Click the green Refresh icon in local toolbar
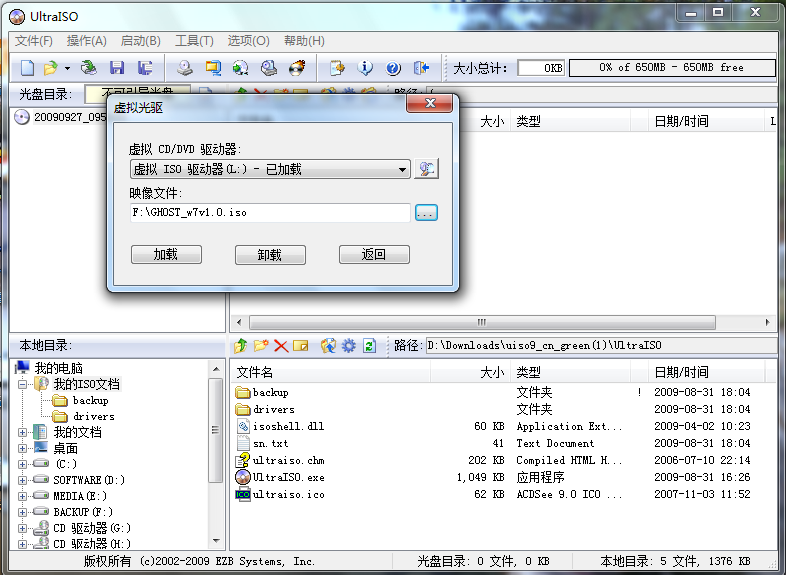This screenshot has height=575, width=786. pos(369,345)
